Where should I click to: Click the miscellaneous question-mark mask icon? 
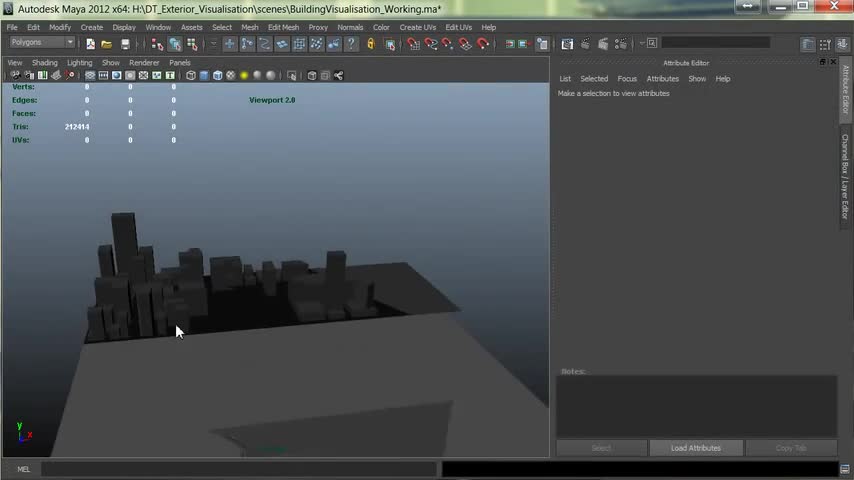pos(351,44)
